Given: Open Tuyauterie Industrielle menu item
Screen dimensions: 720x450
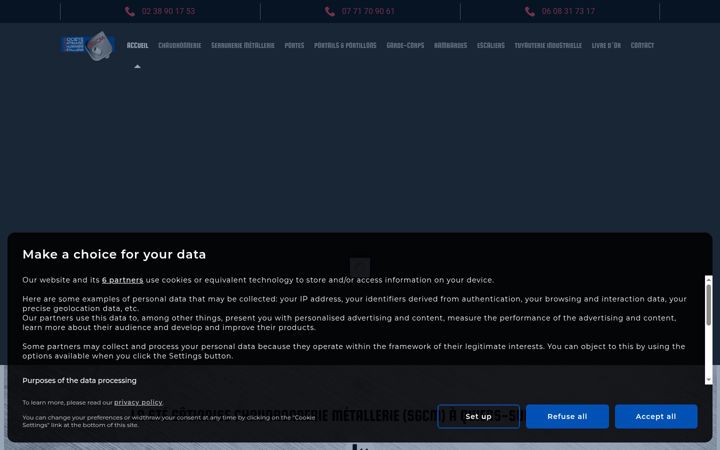Looking at the screenshot, I should 548,45.
